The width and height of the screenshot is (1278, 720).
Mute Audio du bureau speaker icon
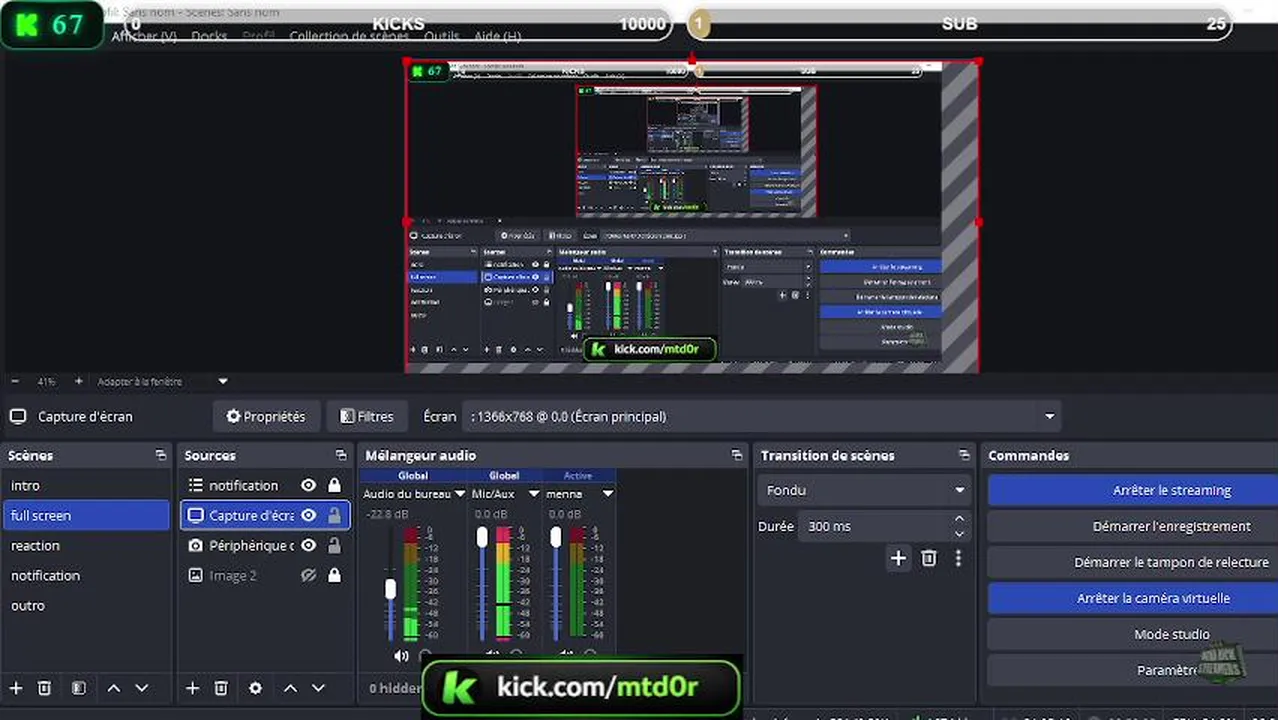coord(401,656)
